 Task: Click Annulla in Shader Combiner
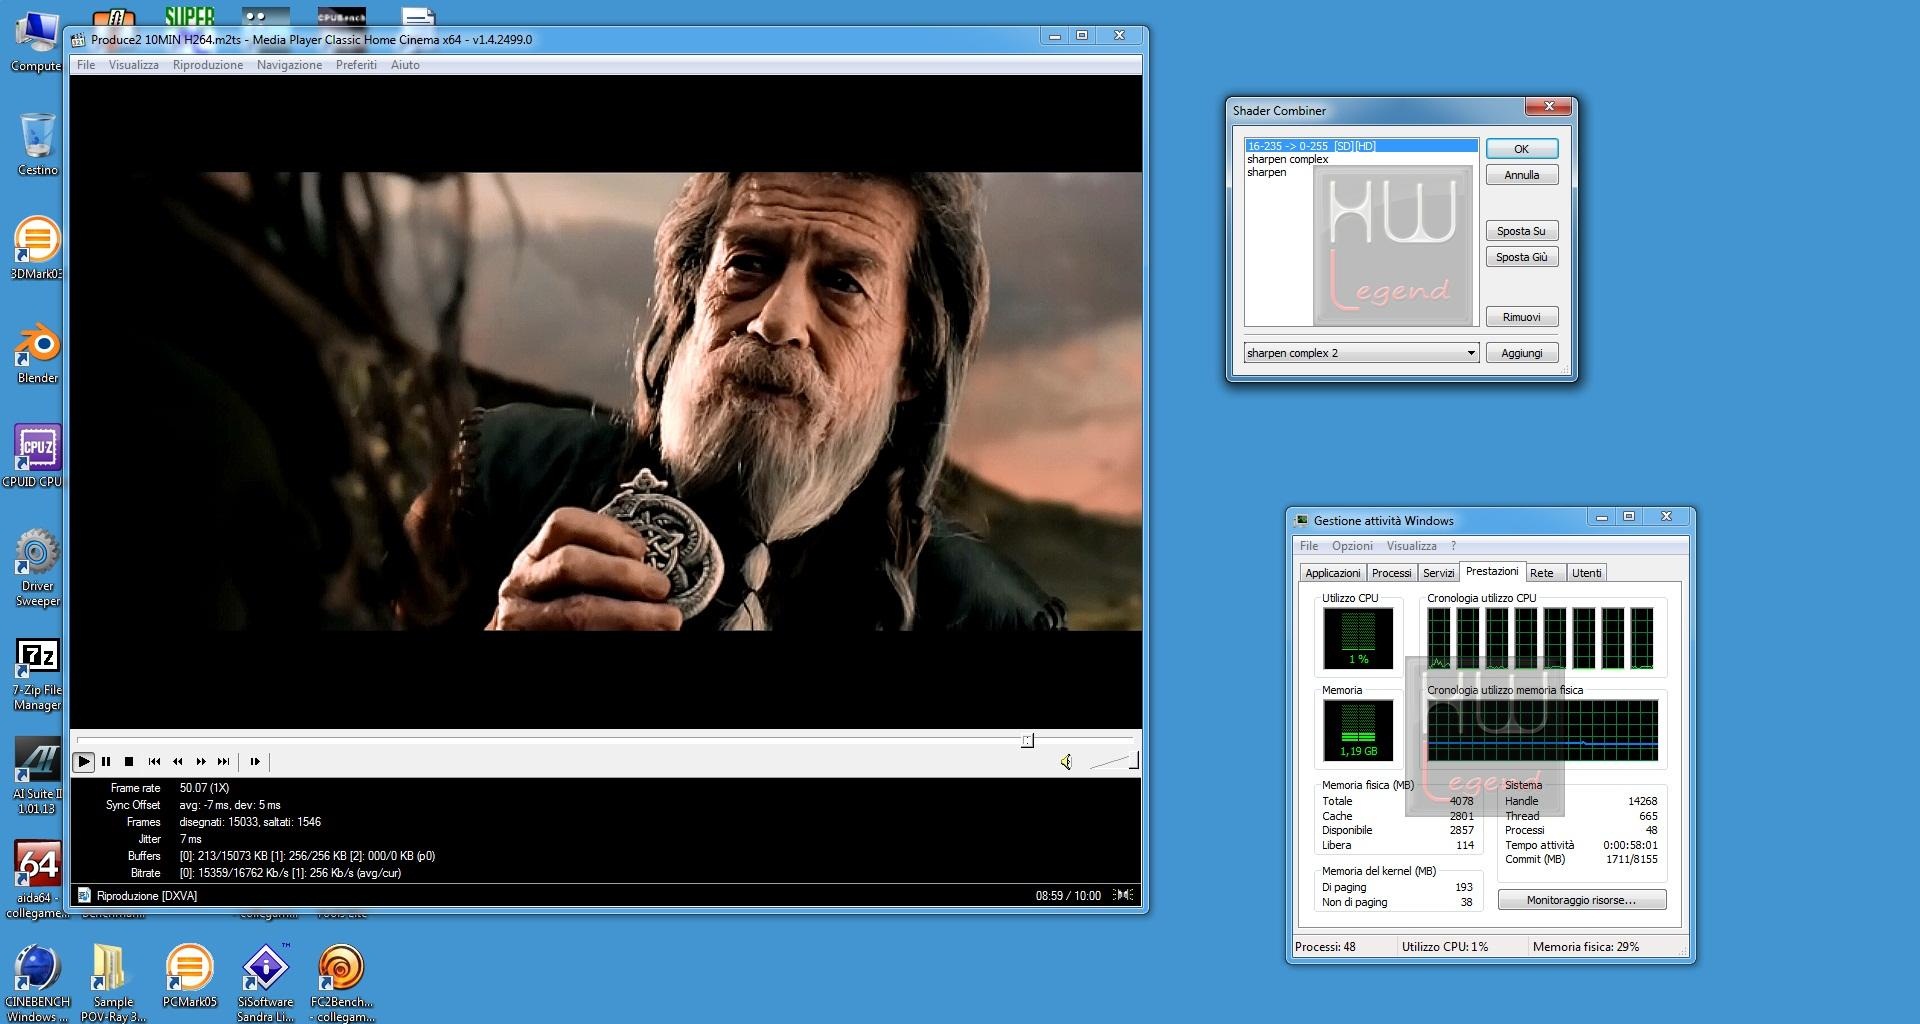point(1521,175)
